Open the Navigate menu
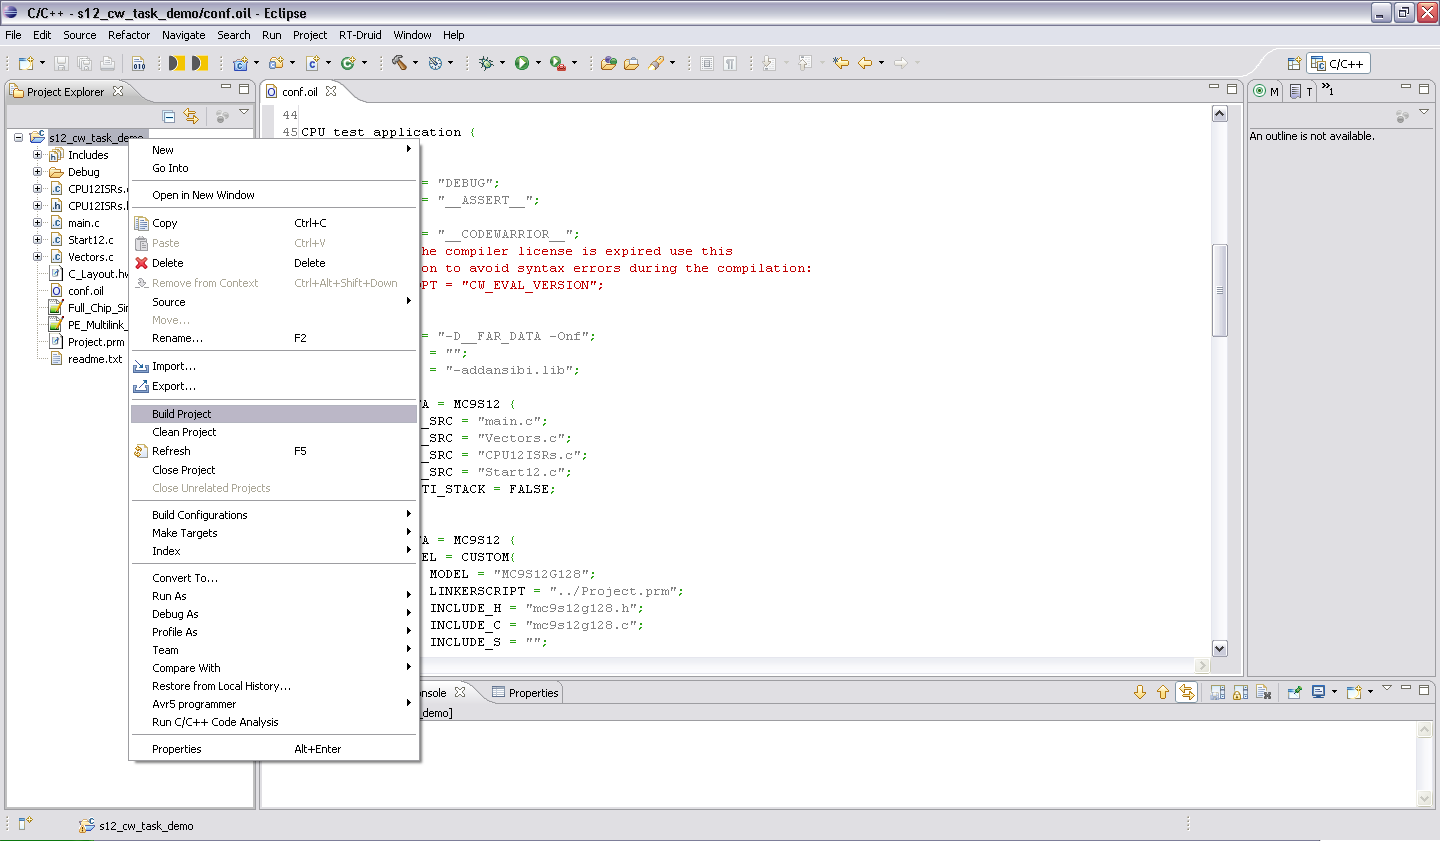The image size is (1440, 841). 184,35
